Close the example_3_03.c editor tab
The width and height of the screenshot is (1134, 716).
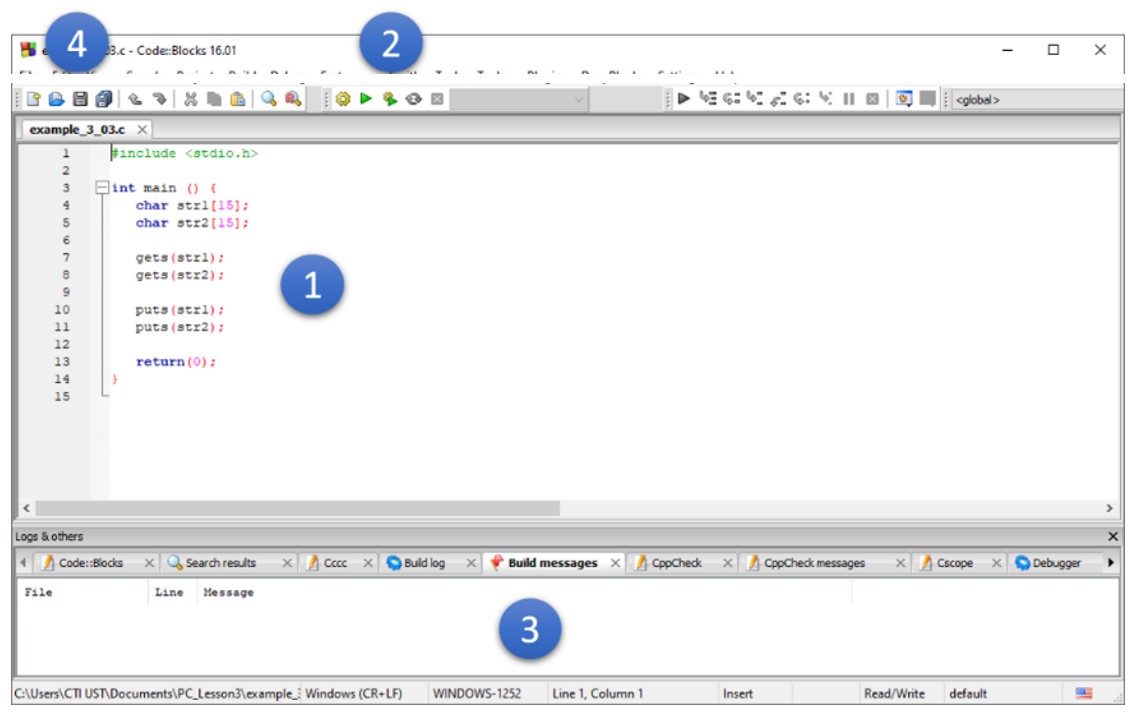(142, 130)
